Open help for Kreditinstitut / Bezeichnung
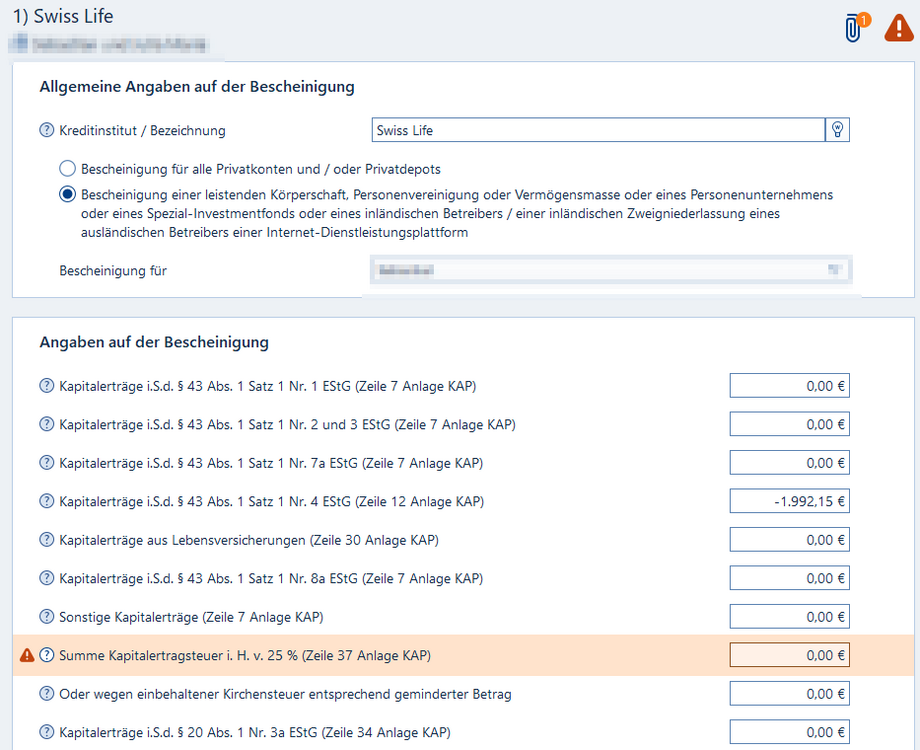The image size is (920, 750). pyautogui.click(x=46, y=130)
